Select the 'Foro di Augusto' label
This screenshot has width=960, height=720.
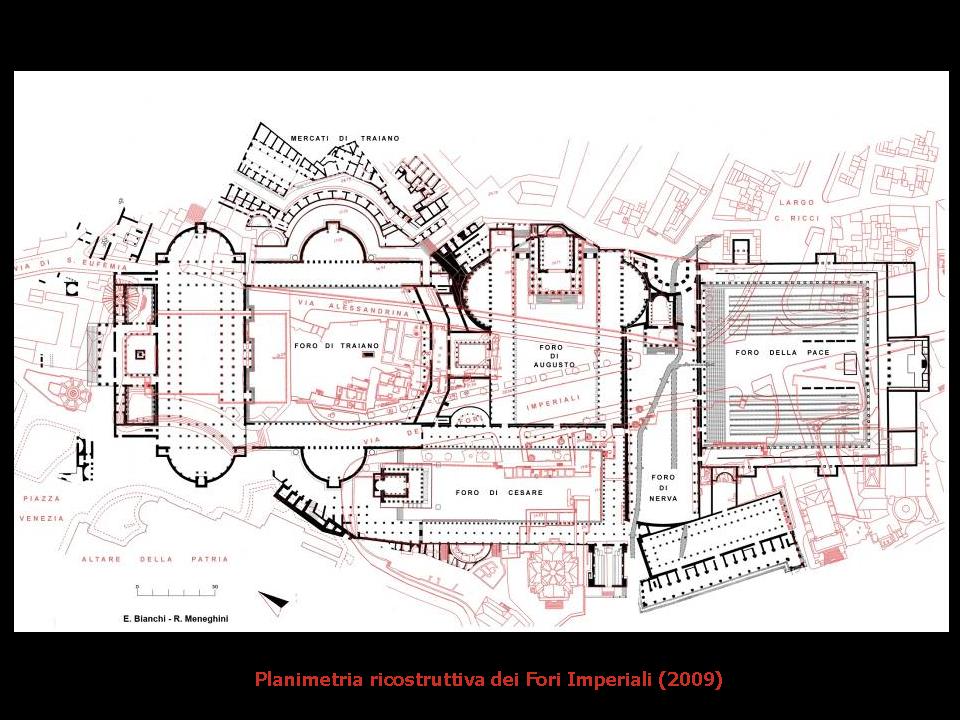click(555, 356)
